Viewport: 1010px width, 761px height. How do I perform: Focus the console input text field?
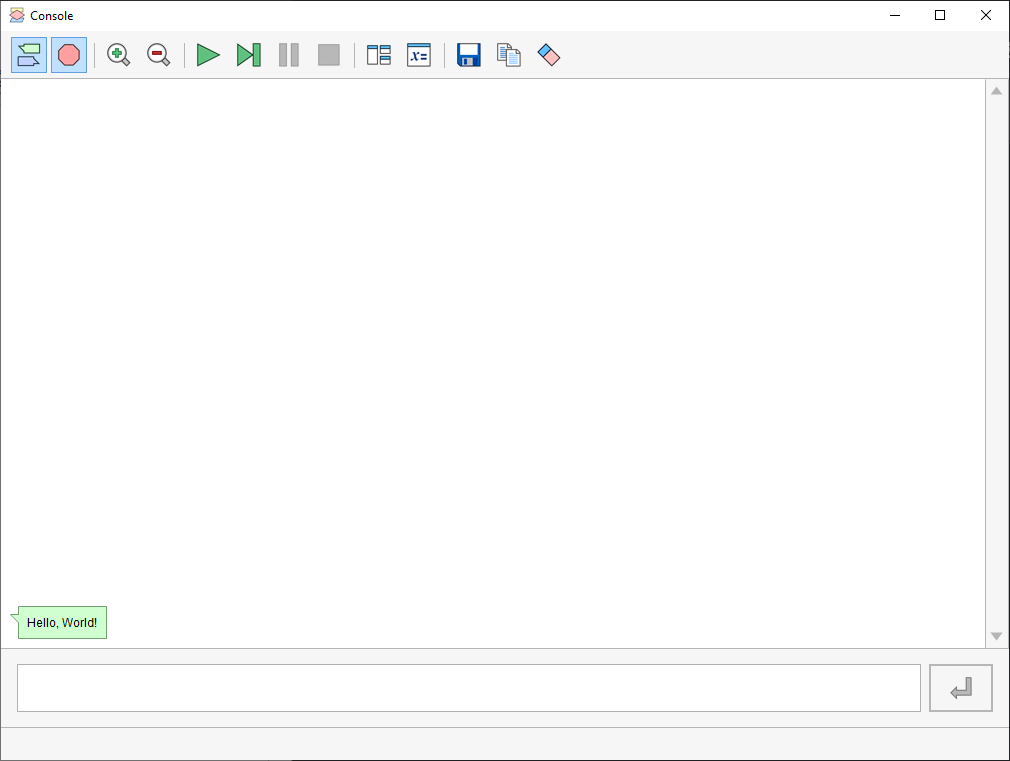point(469,688)
